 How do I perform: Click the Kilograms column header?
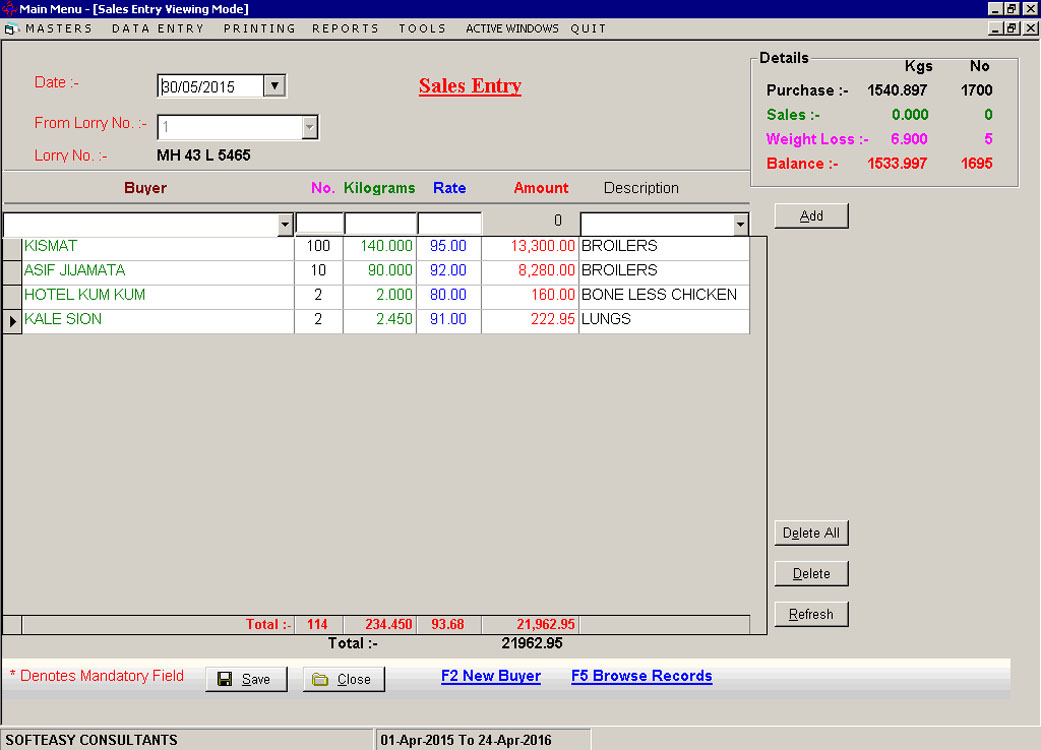379,188
